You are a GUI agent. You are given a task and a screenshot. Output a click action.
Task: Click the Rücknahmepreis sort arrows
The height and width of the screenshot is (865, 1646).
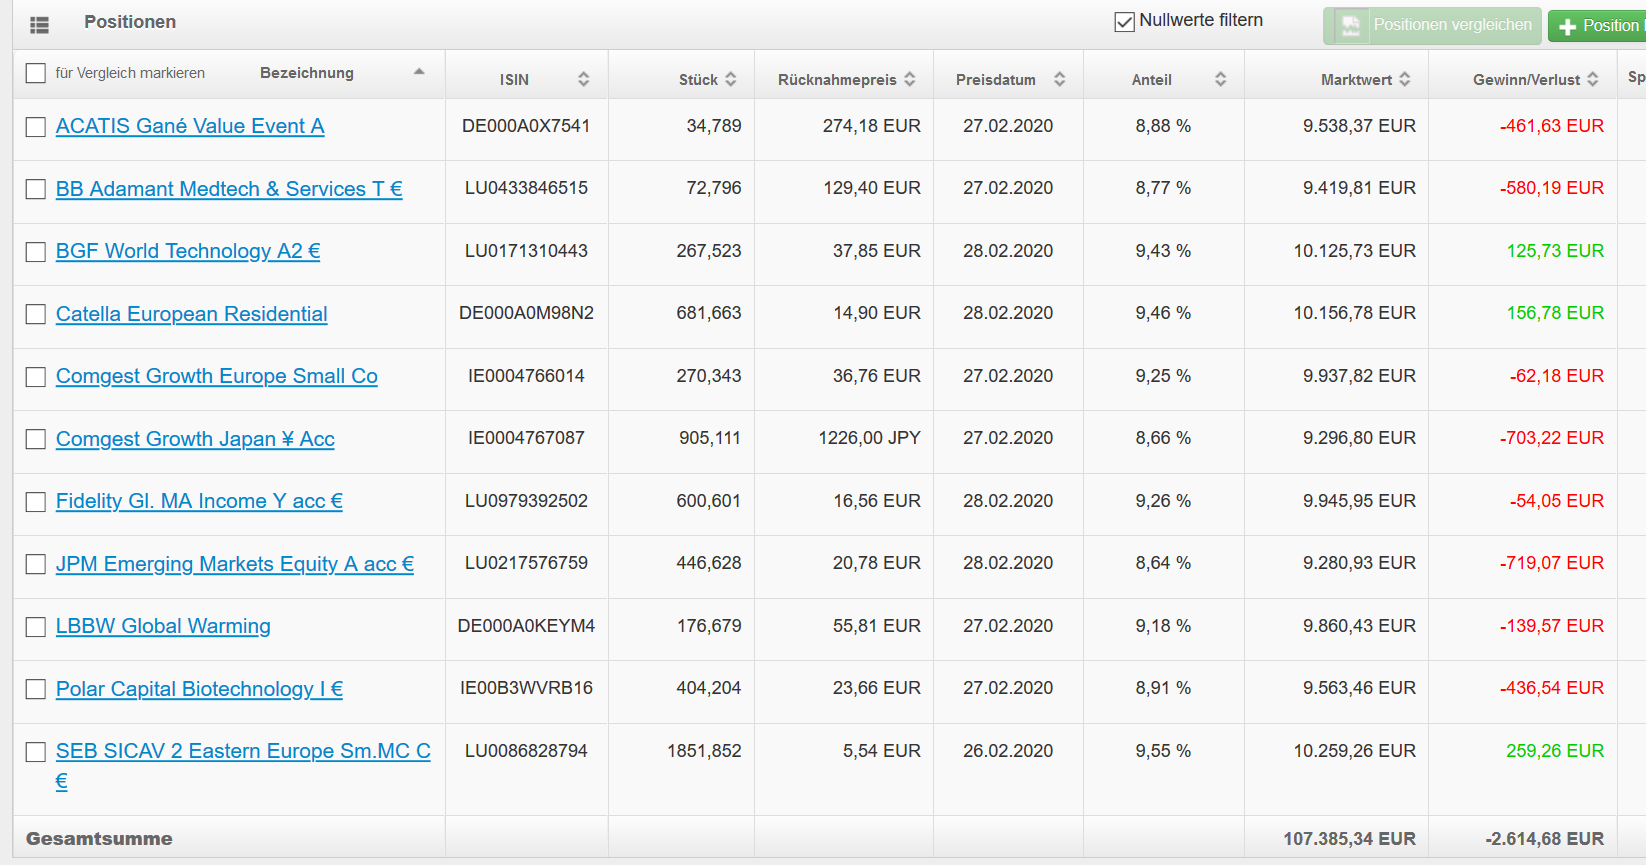coord(910,79)
